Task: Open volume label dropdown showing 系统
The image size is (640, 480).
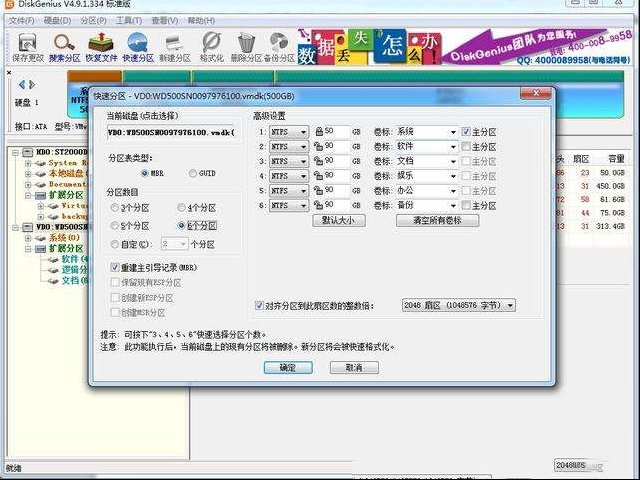Action: point(453,132)
